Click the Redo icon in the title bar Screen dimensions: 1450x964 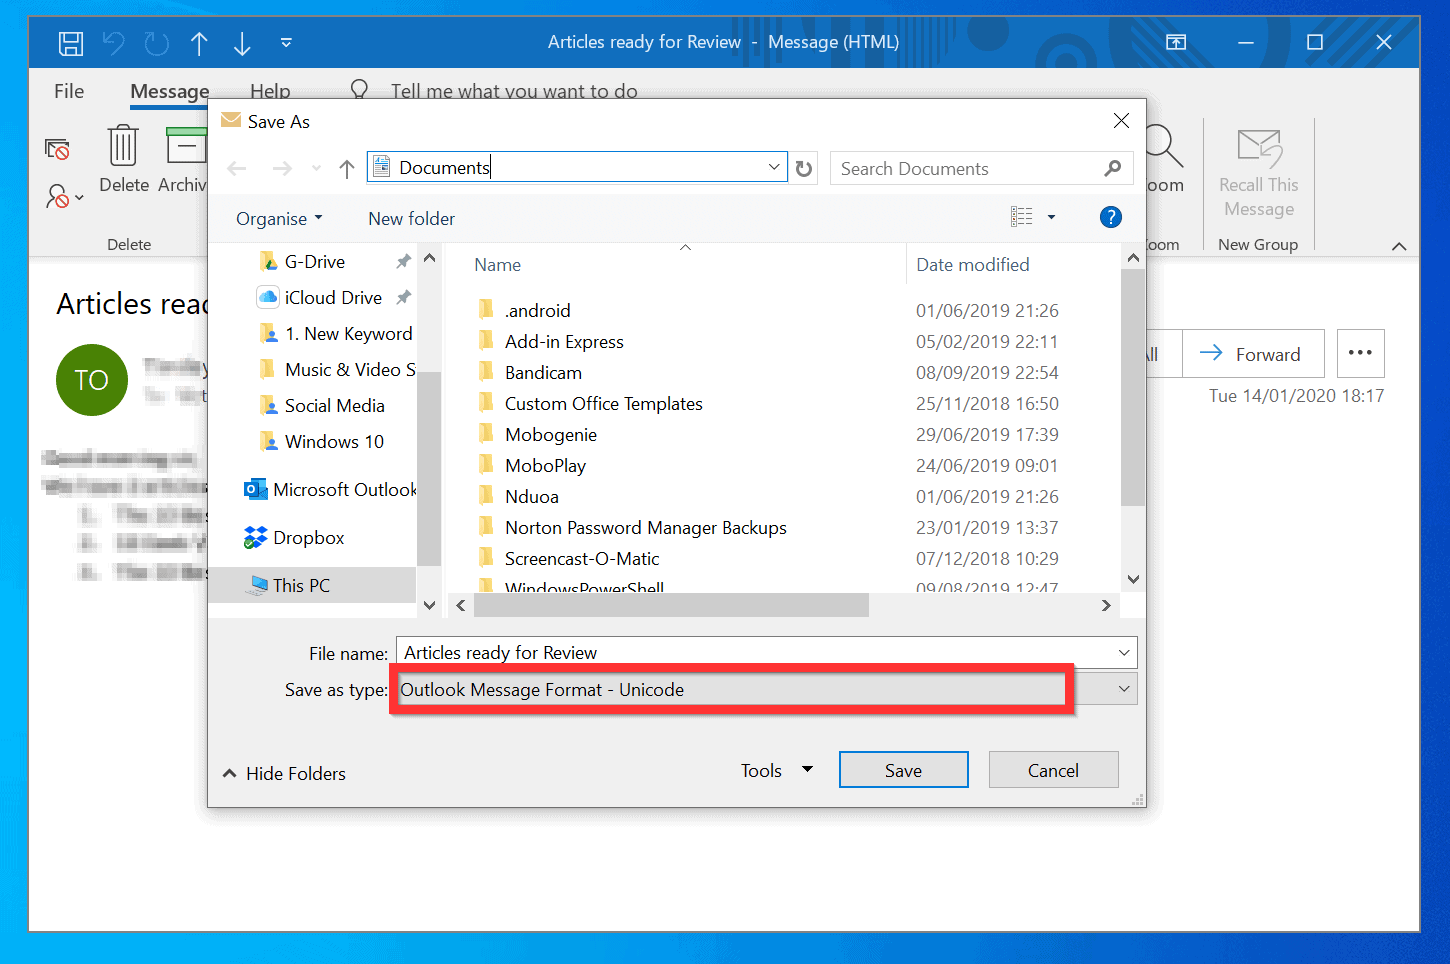click(x=156, y=43)
